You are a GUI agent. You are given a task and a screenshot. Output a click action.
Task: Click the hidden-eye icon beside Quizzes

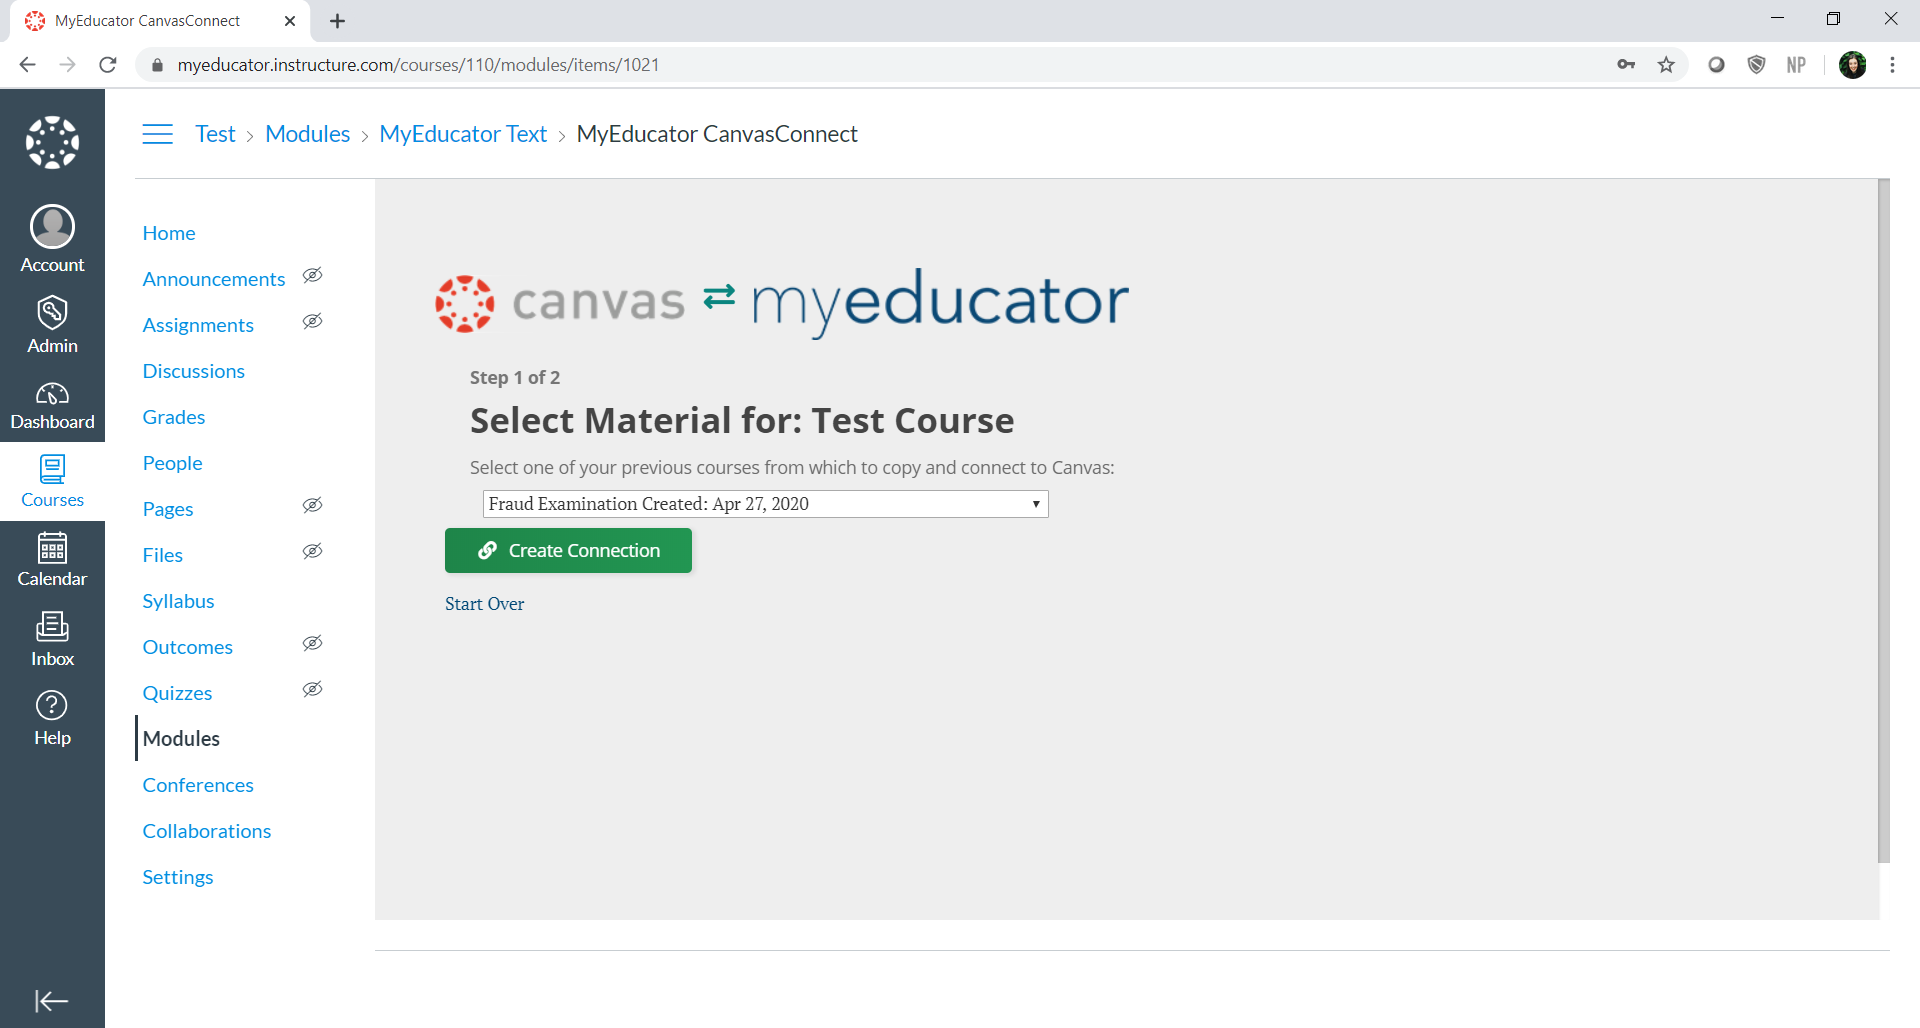pos(312,689)
